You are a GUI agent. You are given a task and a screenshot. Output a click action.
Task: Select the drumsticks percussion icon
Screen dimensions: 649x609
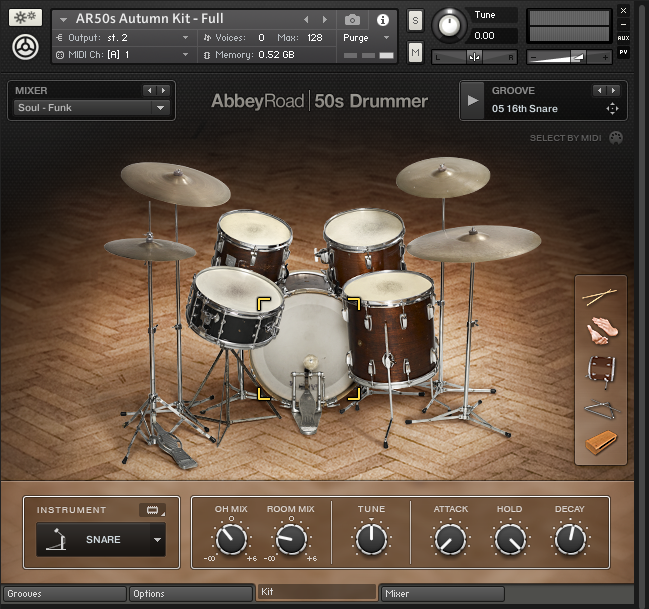pos(600,297)
